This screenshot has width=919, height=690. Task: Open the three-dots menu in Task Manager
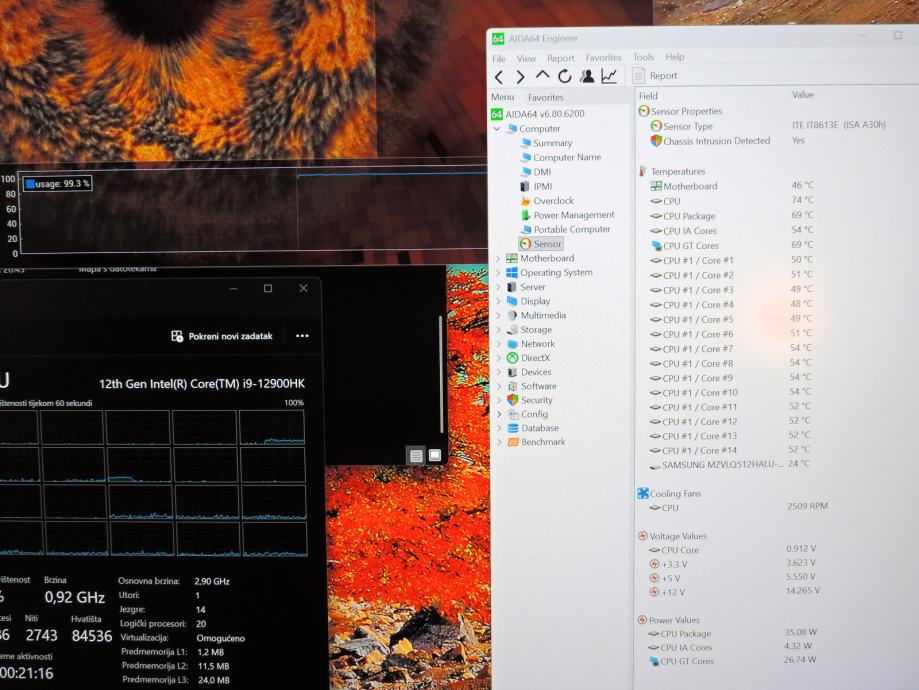(x=302, y=336)
